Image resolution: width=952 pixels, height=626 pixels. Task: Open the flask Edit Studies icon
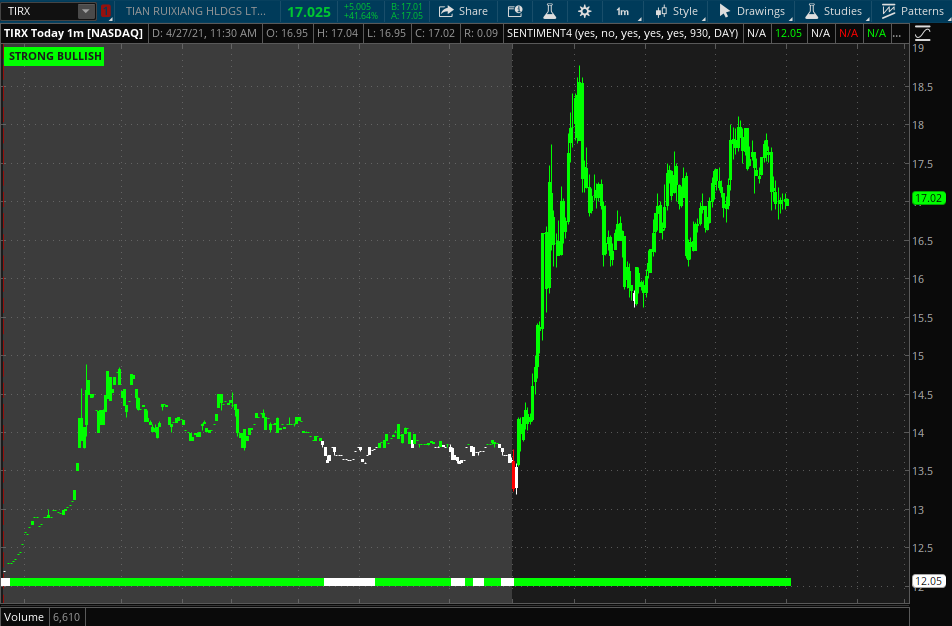click(x=549, y=11)
